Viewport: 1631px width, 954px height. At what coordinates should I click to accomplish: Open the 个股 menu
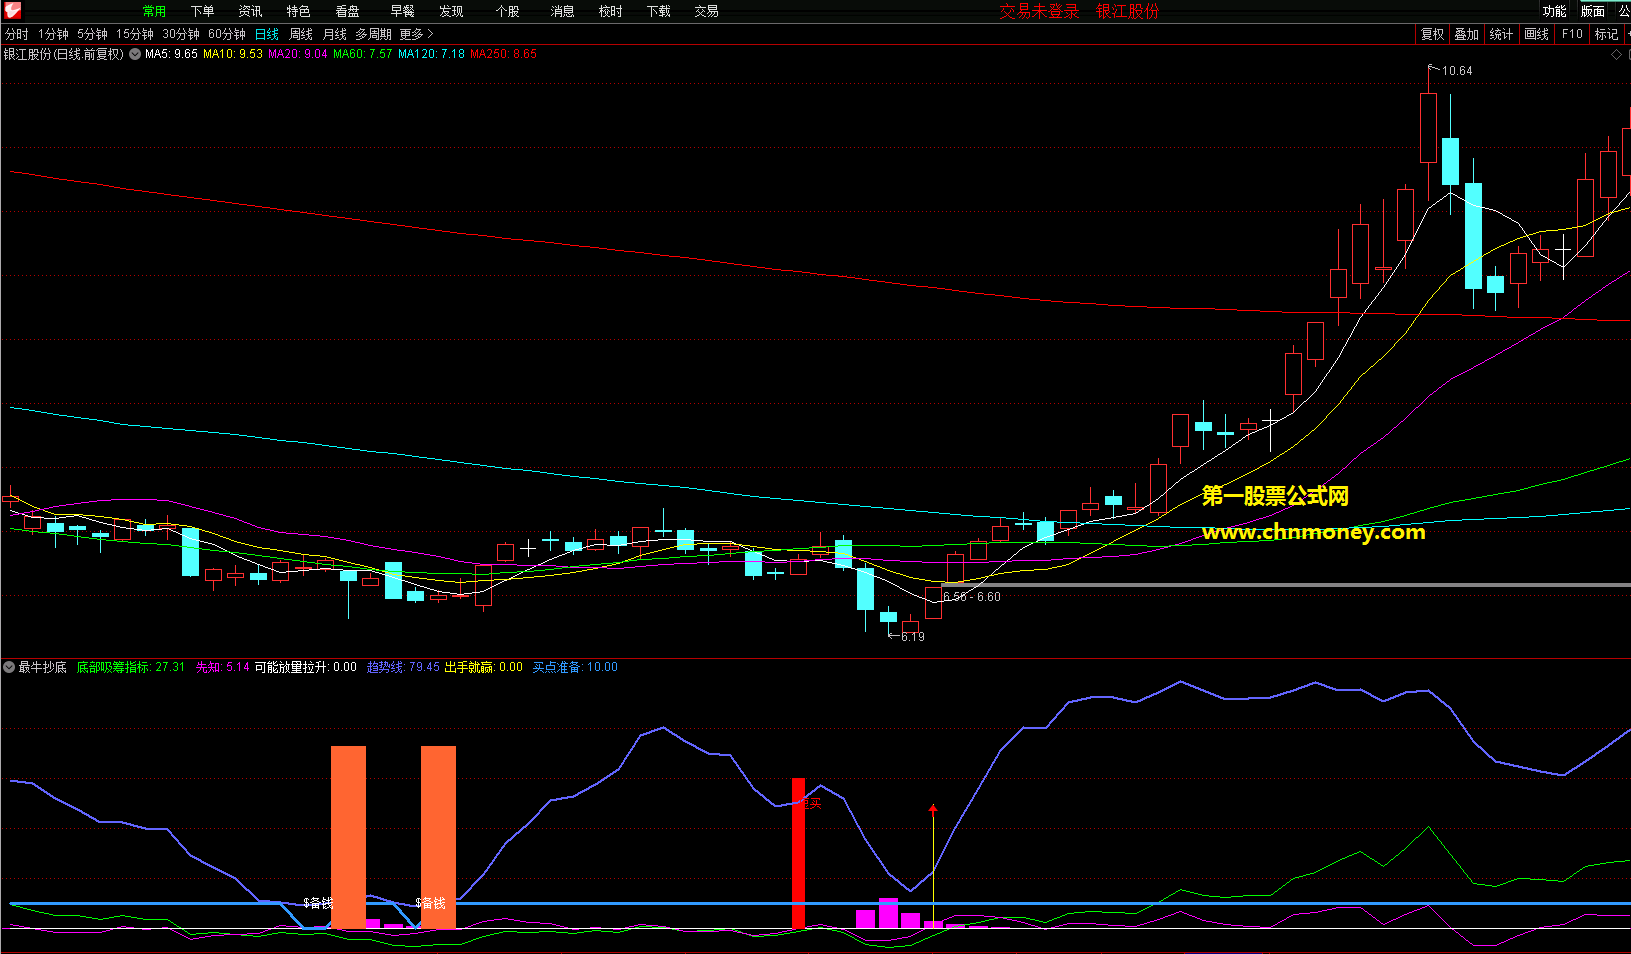(507, 11)
